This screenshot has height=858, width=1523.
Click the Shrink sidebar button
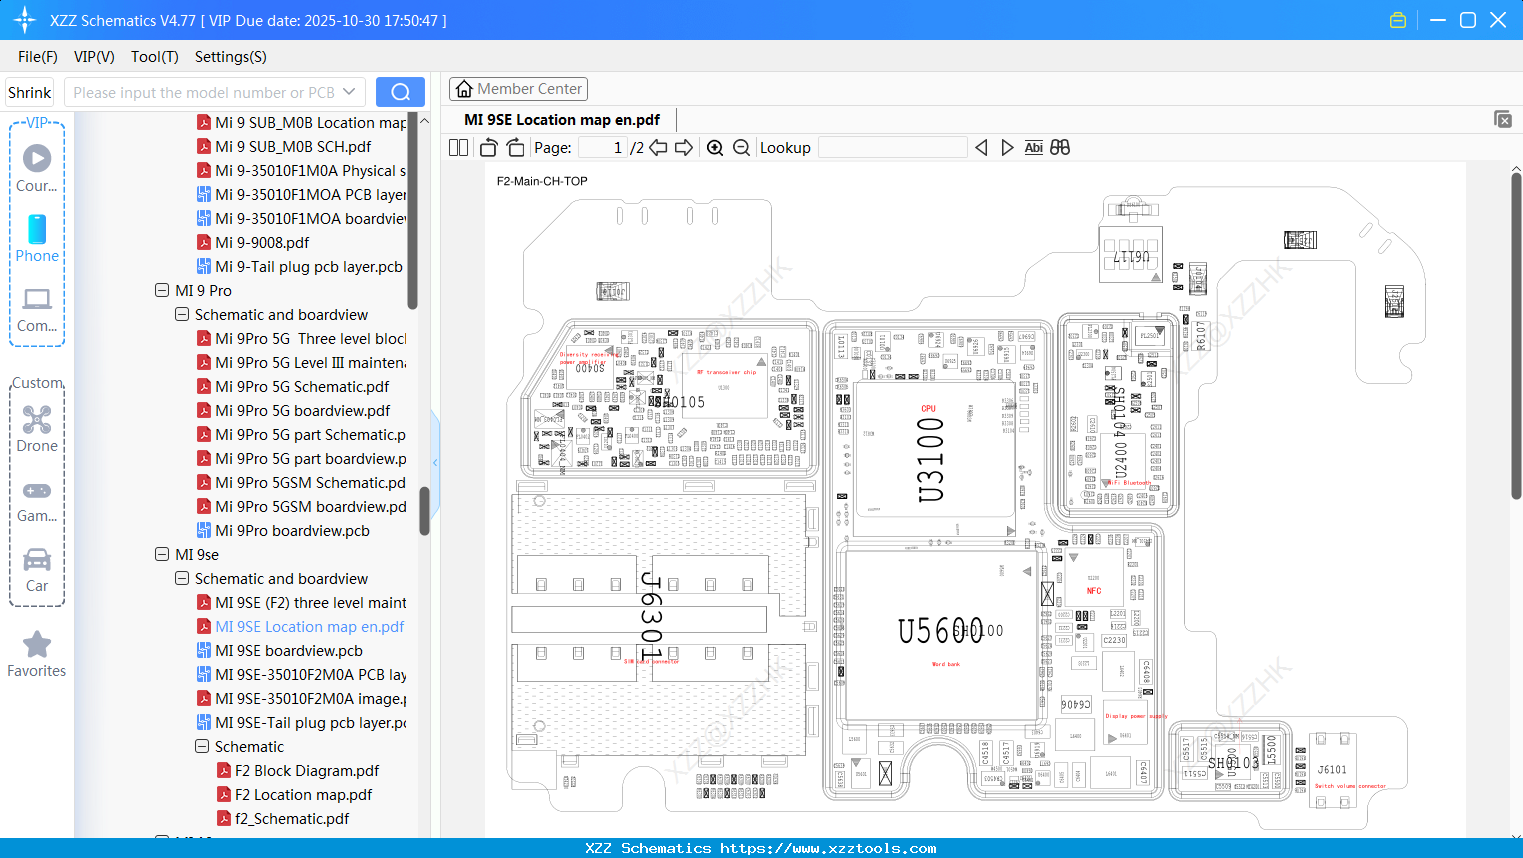point(29,91)
